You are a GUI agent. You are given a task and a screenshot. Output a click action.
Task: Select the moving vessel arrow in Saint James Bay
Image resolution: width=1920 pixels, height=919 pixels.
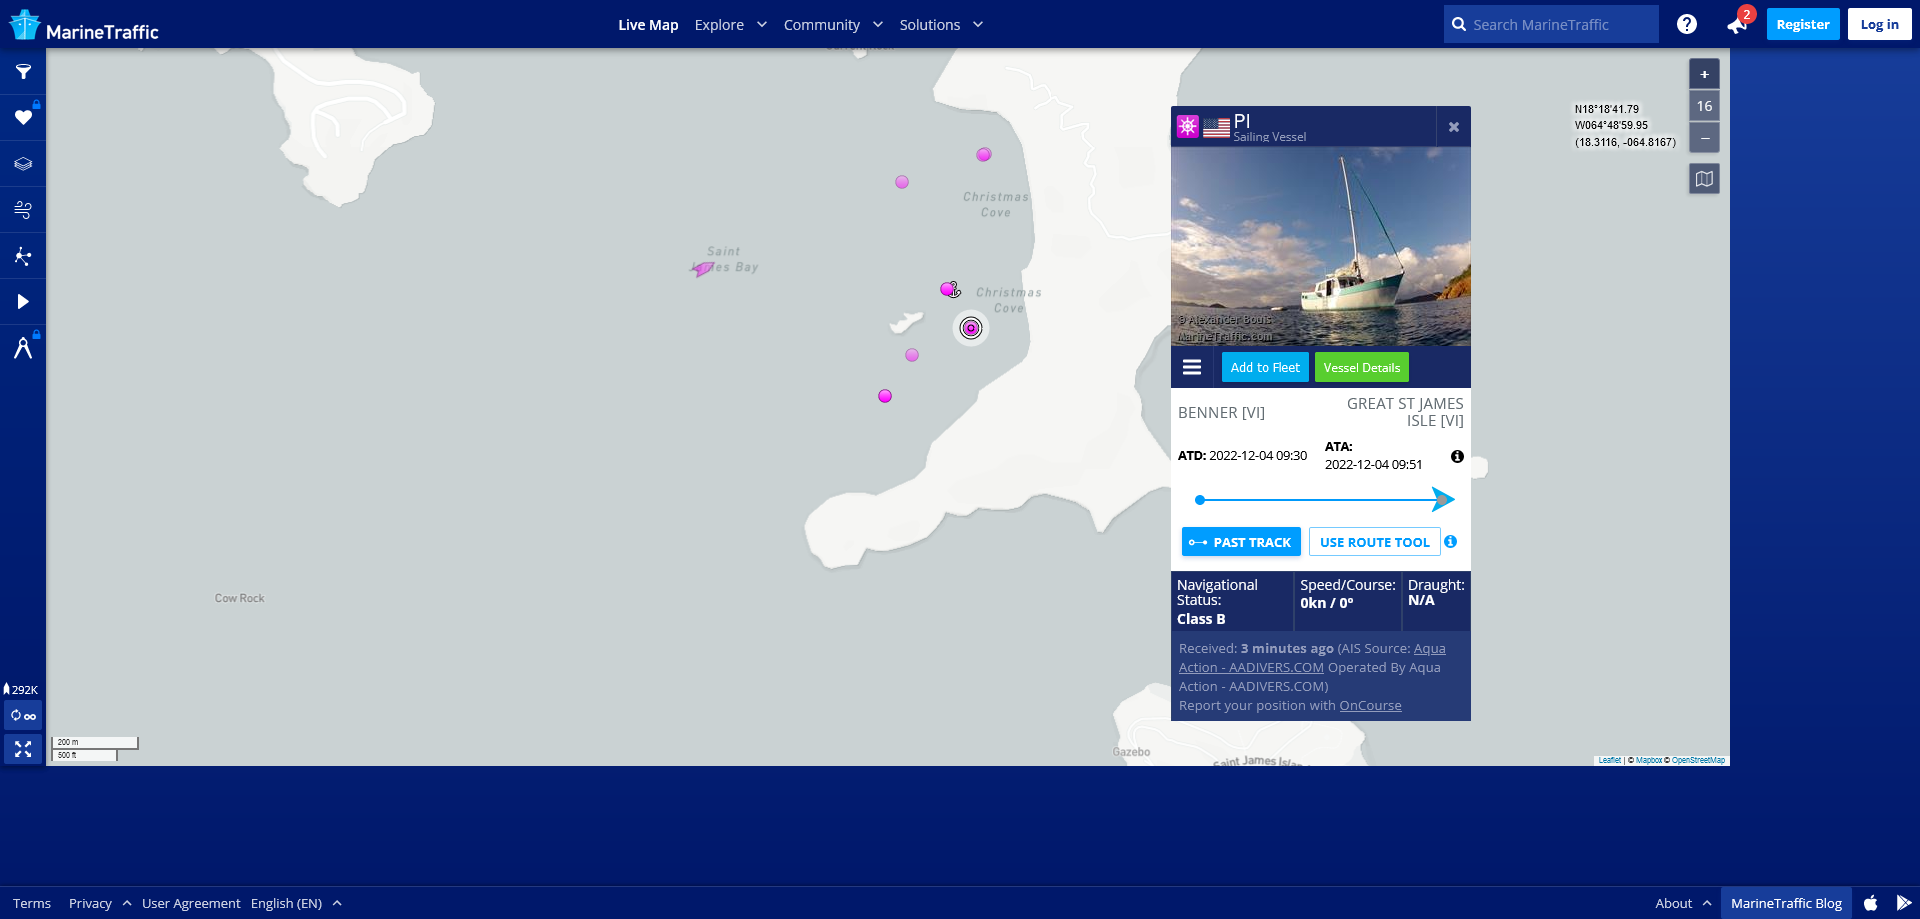(703, 268)
